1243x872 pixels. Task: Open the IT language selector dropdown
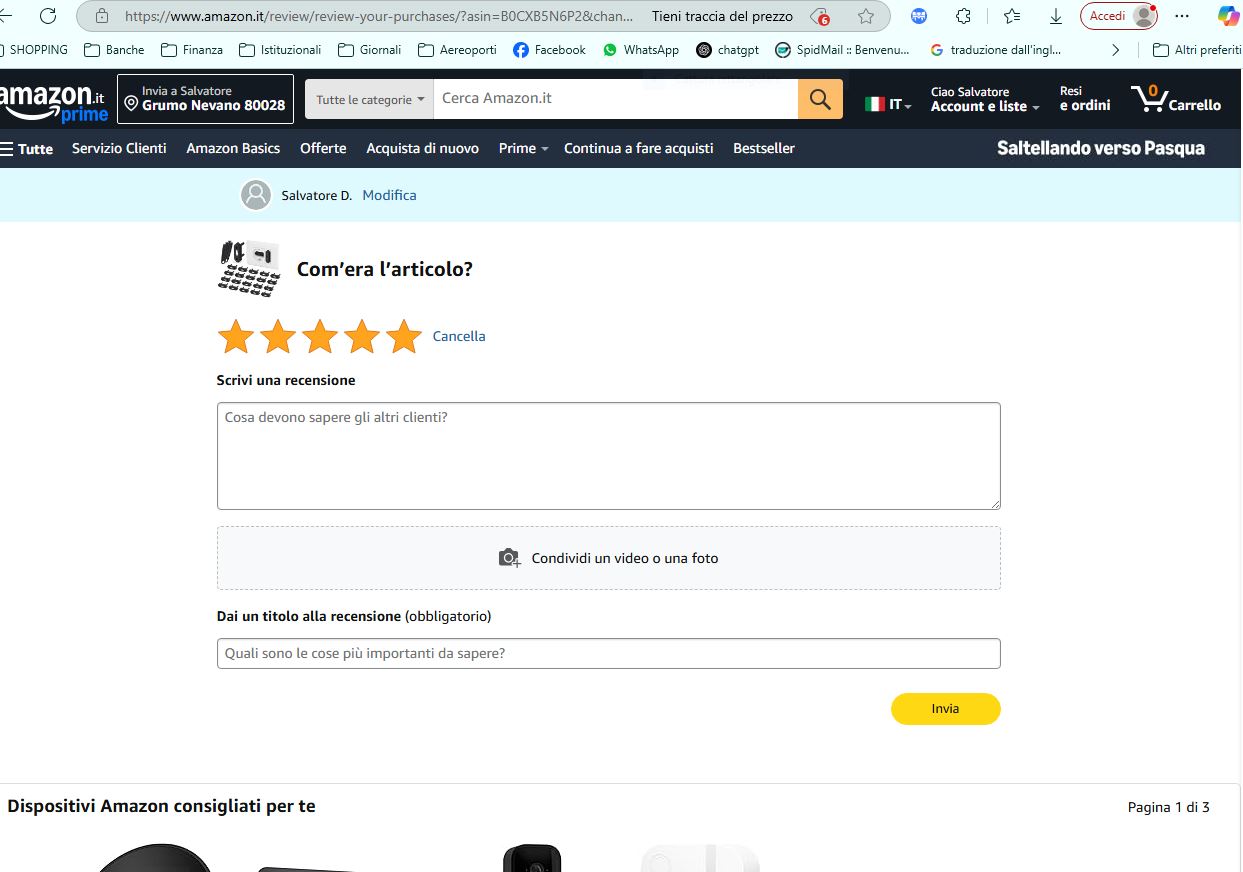click(888, 103)
